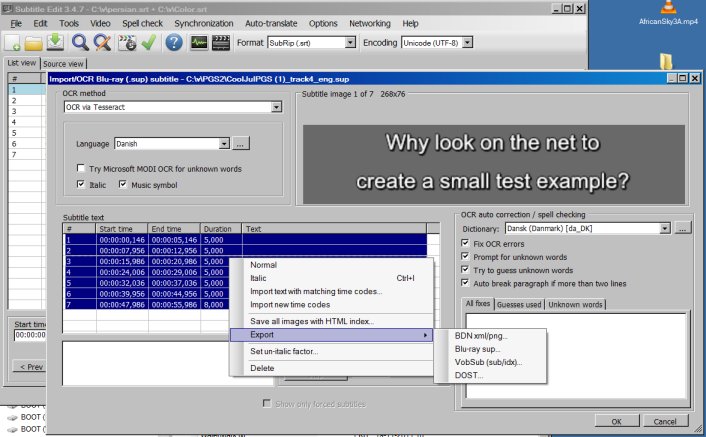Image resolution: width=706 pixels, height=437 pixels.
Task: Choose Normal from the context menu
Action: (331, 265)
